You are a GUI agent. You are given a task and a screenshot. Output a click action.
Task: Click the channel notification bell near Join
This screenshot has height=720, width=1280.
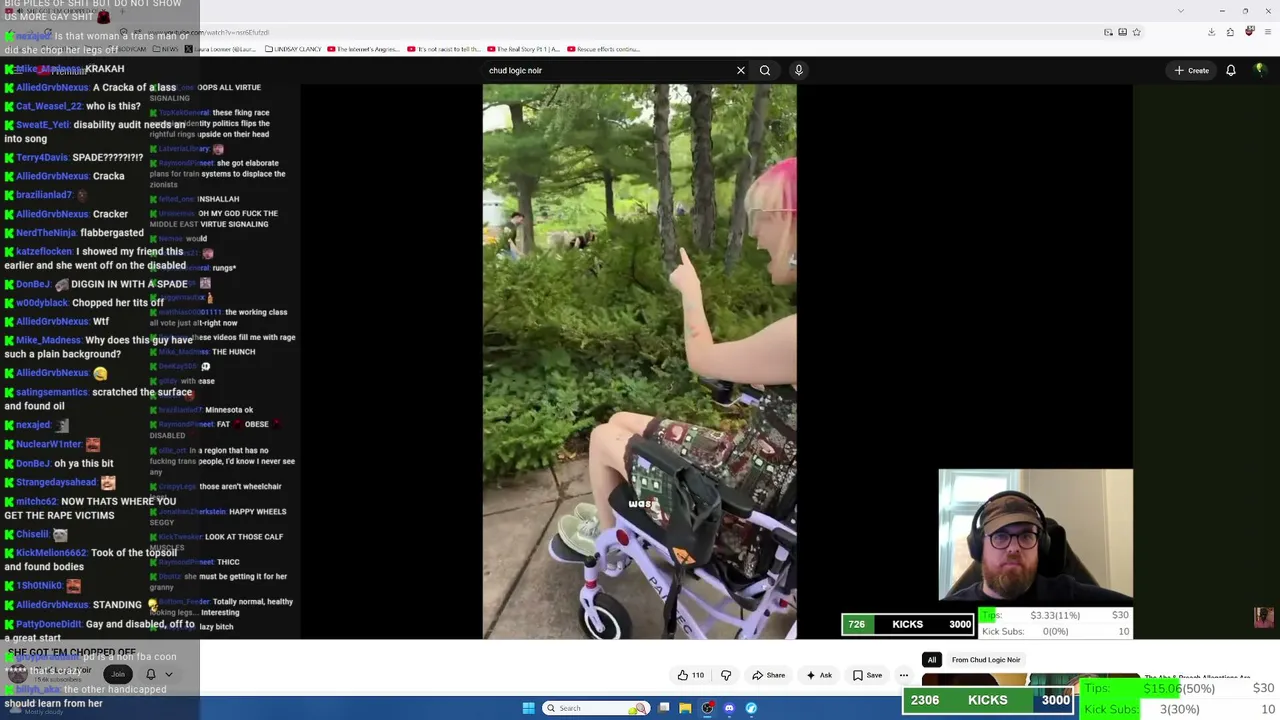point(151,674)
